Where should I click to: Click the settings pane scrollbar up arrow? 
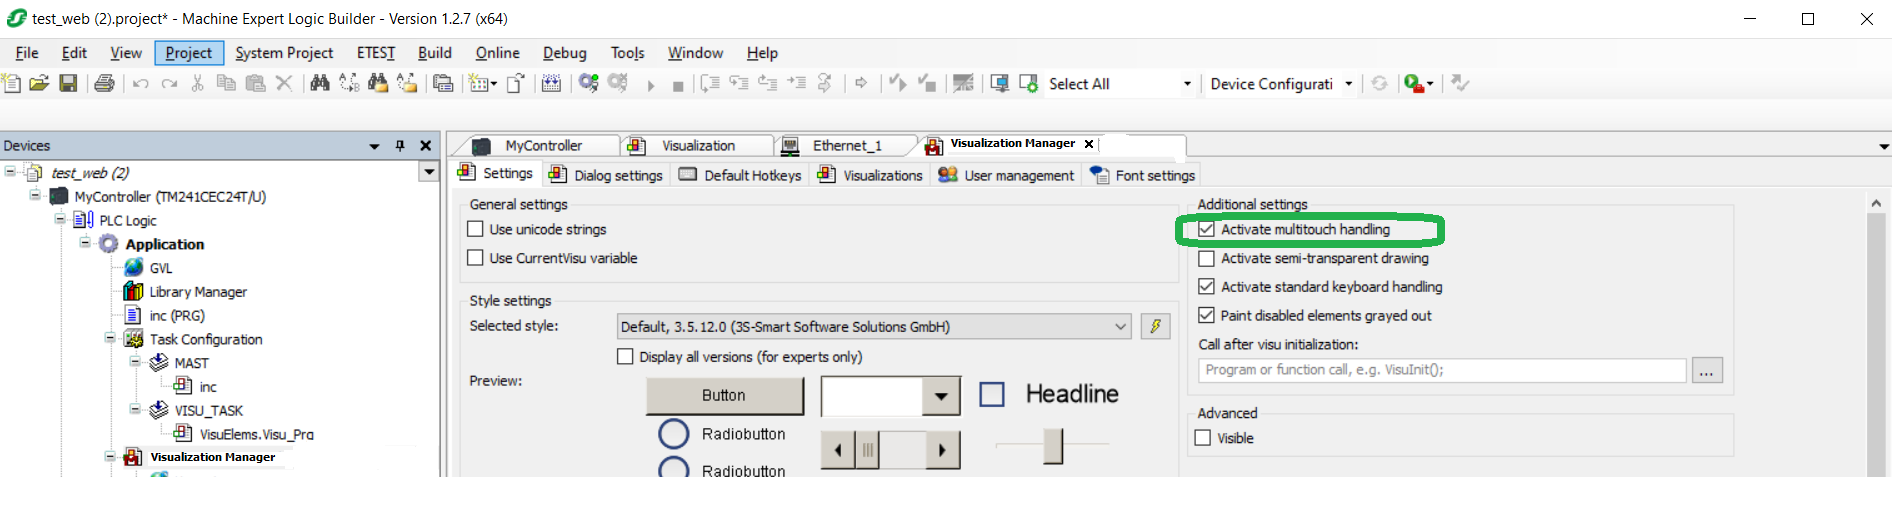pyautogui.click(x=1876, y=203)
